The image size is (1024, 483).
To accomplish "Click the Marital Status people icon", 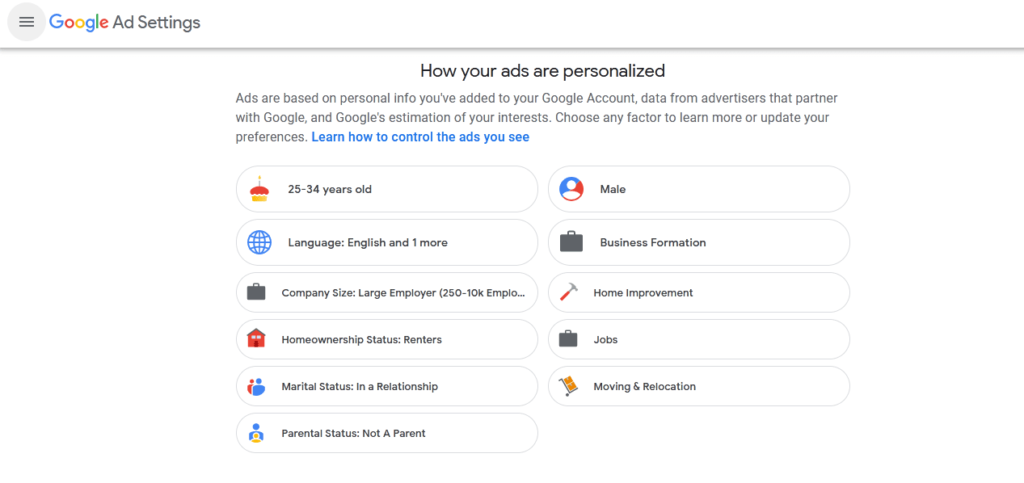I will [x=256, y=386].
